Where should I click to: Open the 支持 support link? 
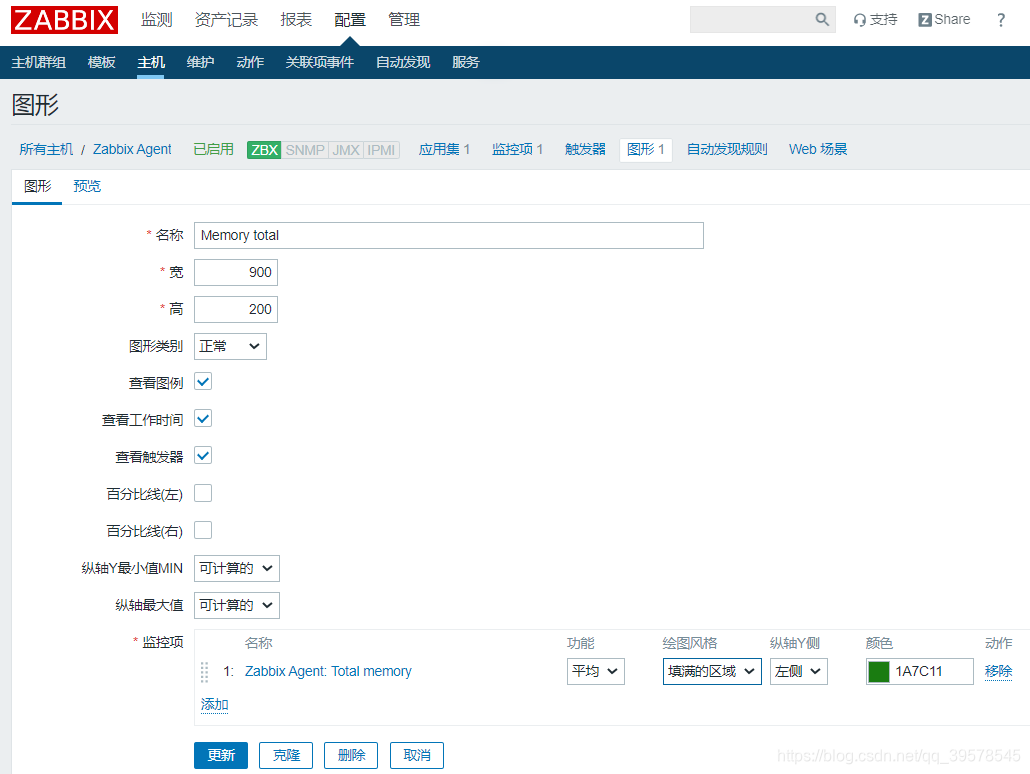(x=876, y=20)
